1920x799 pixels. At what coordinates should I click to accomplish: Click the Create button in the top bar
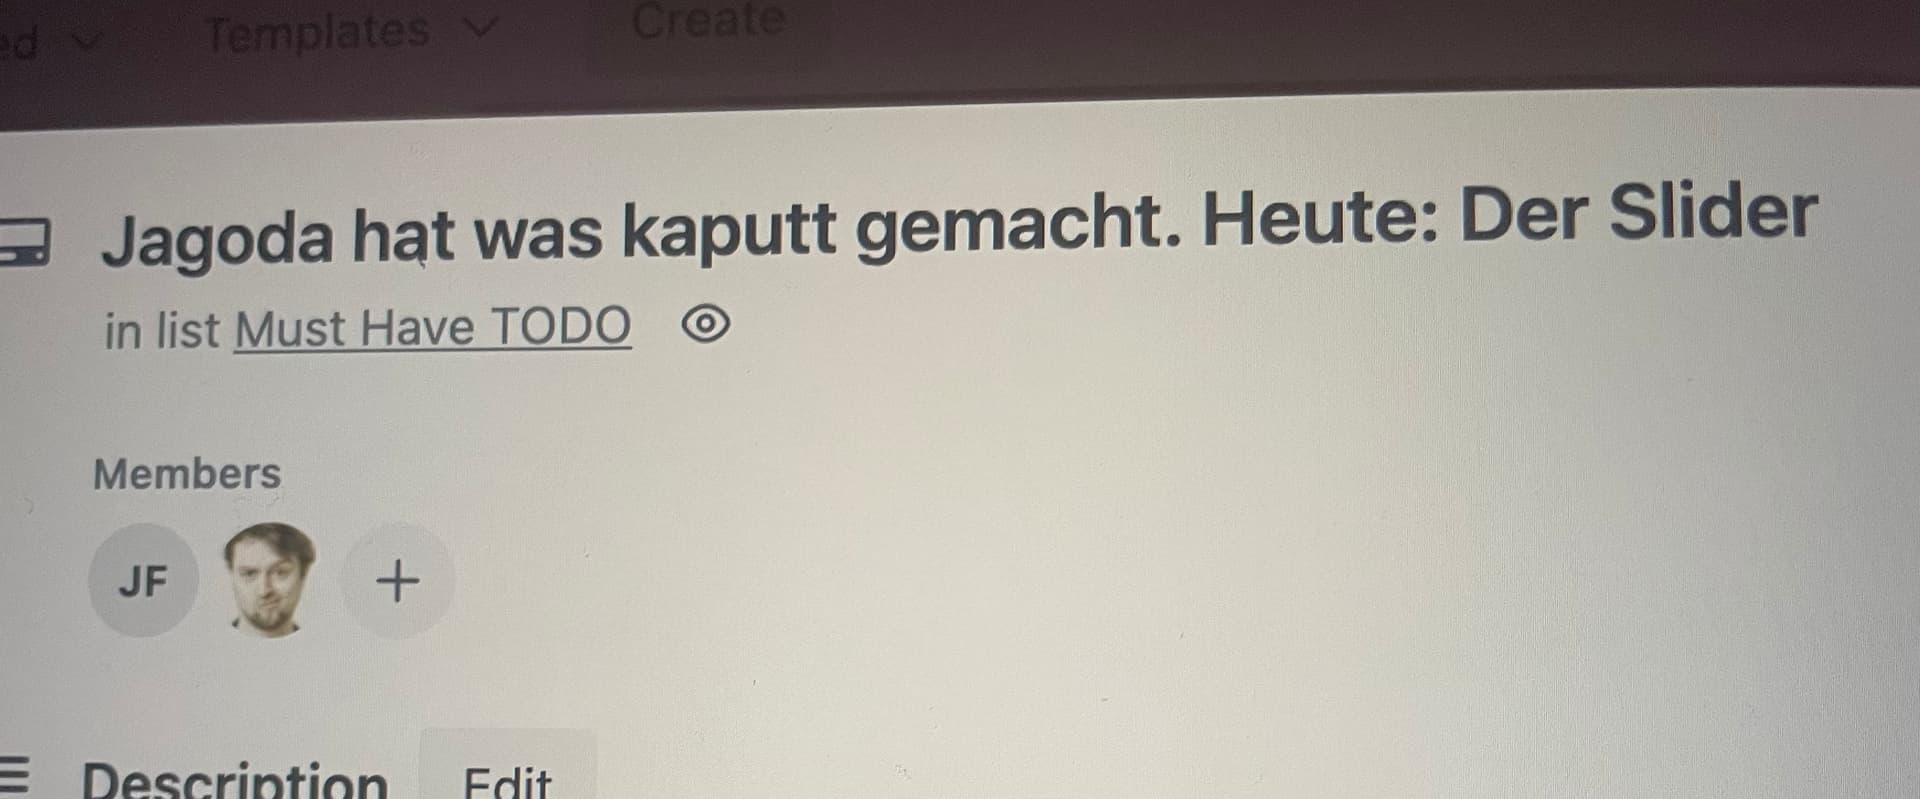[x=708, y=20]
